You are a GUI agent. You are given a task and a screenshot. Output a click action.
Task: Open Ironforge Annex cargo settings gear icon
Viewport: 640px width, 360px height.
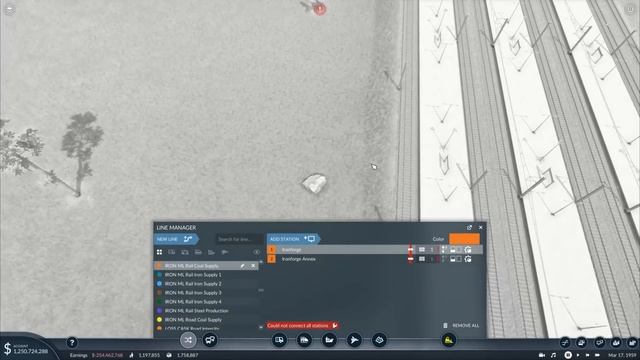coord(468,259)
